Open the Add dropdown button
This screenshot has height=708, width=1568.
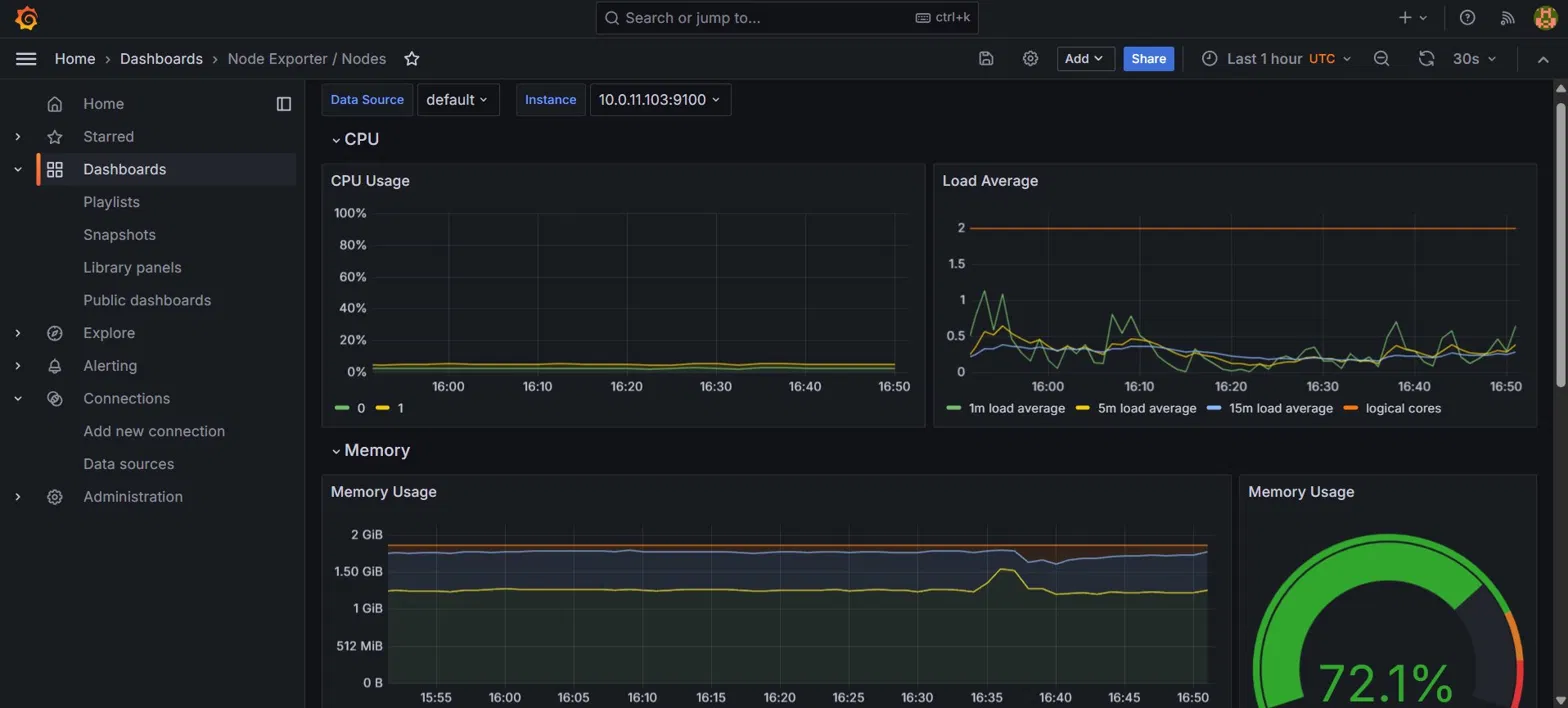click(x=1086, y=59)
